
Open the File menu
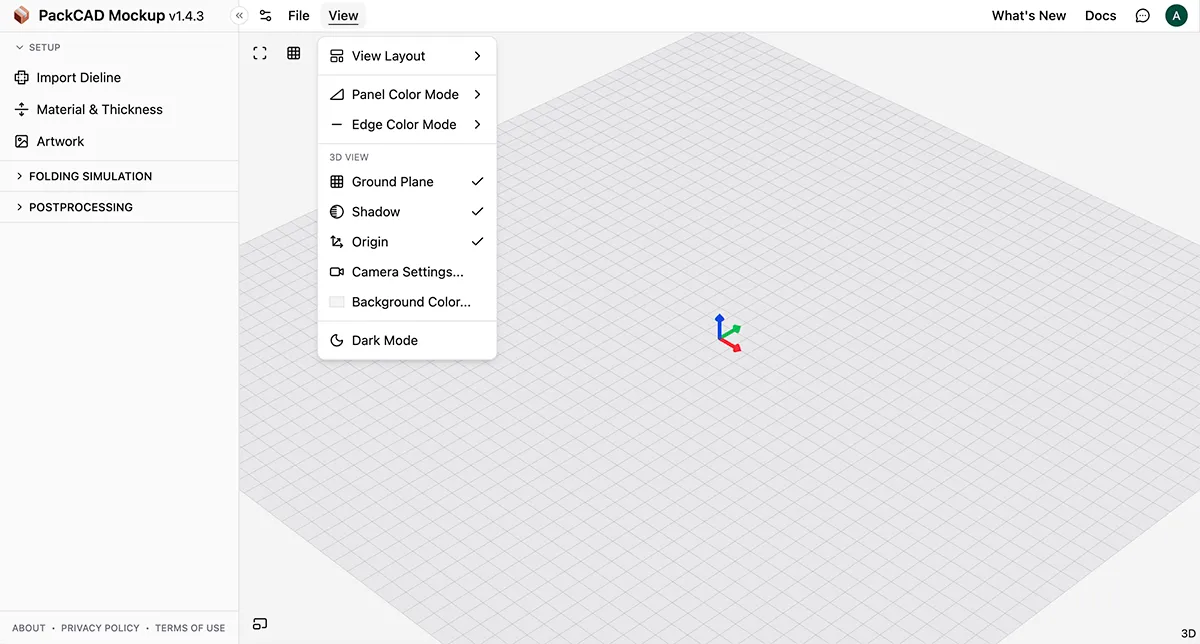tap(298, 16)
